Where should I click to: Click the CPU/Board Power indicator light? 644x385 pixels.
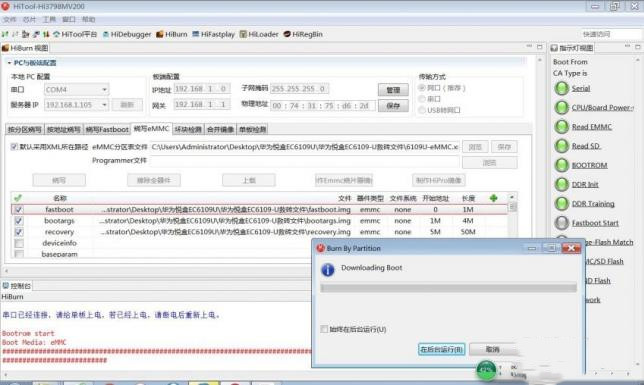(561, 108)
